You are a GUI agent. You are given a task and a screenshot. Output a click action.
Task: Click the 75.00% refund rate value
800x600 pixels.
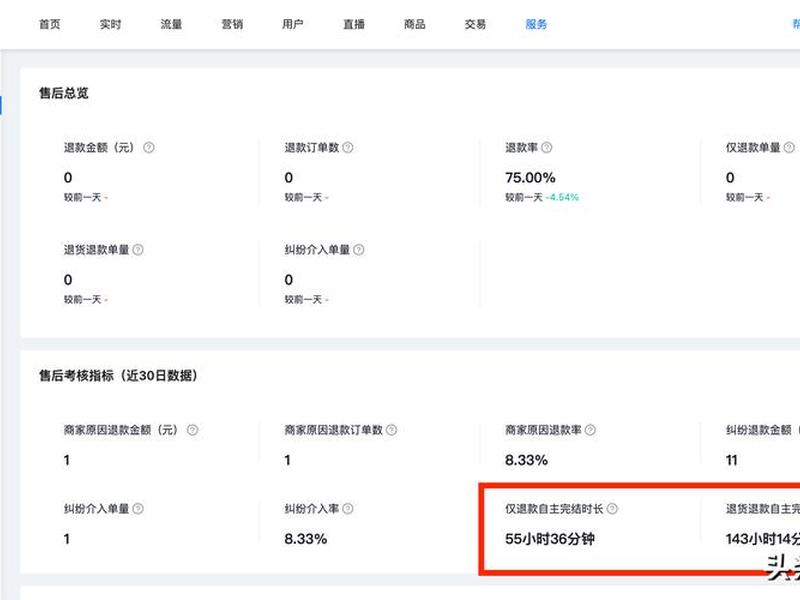[x=530, y=178]
